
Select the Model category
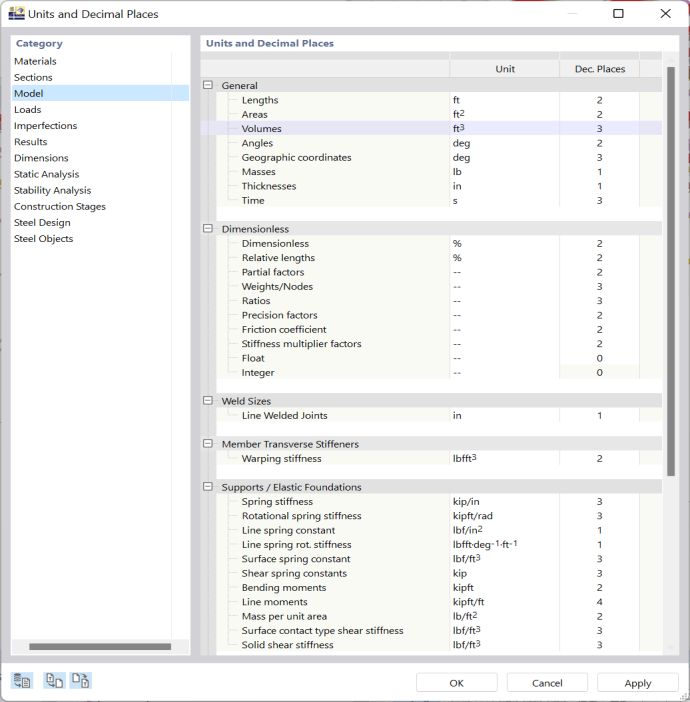(100, 93)
